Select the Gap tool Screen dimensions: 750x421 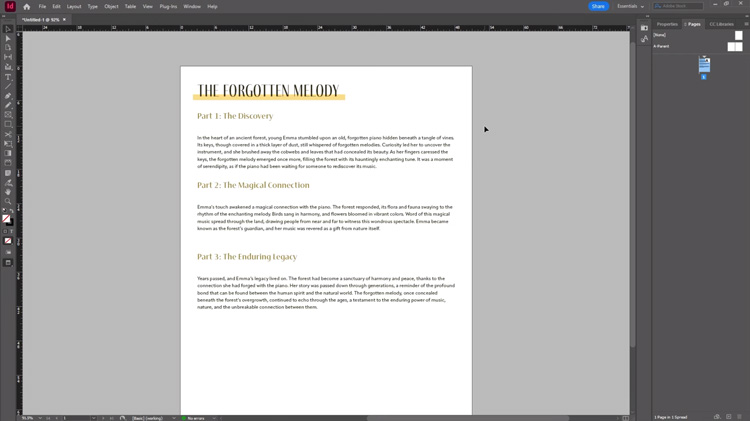(8, 57)
